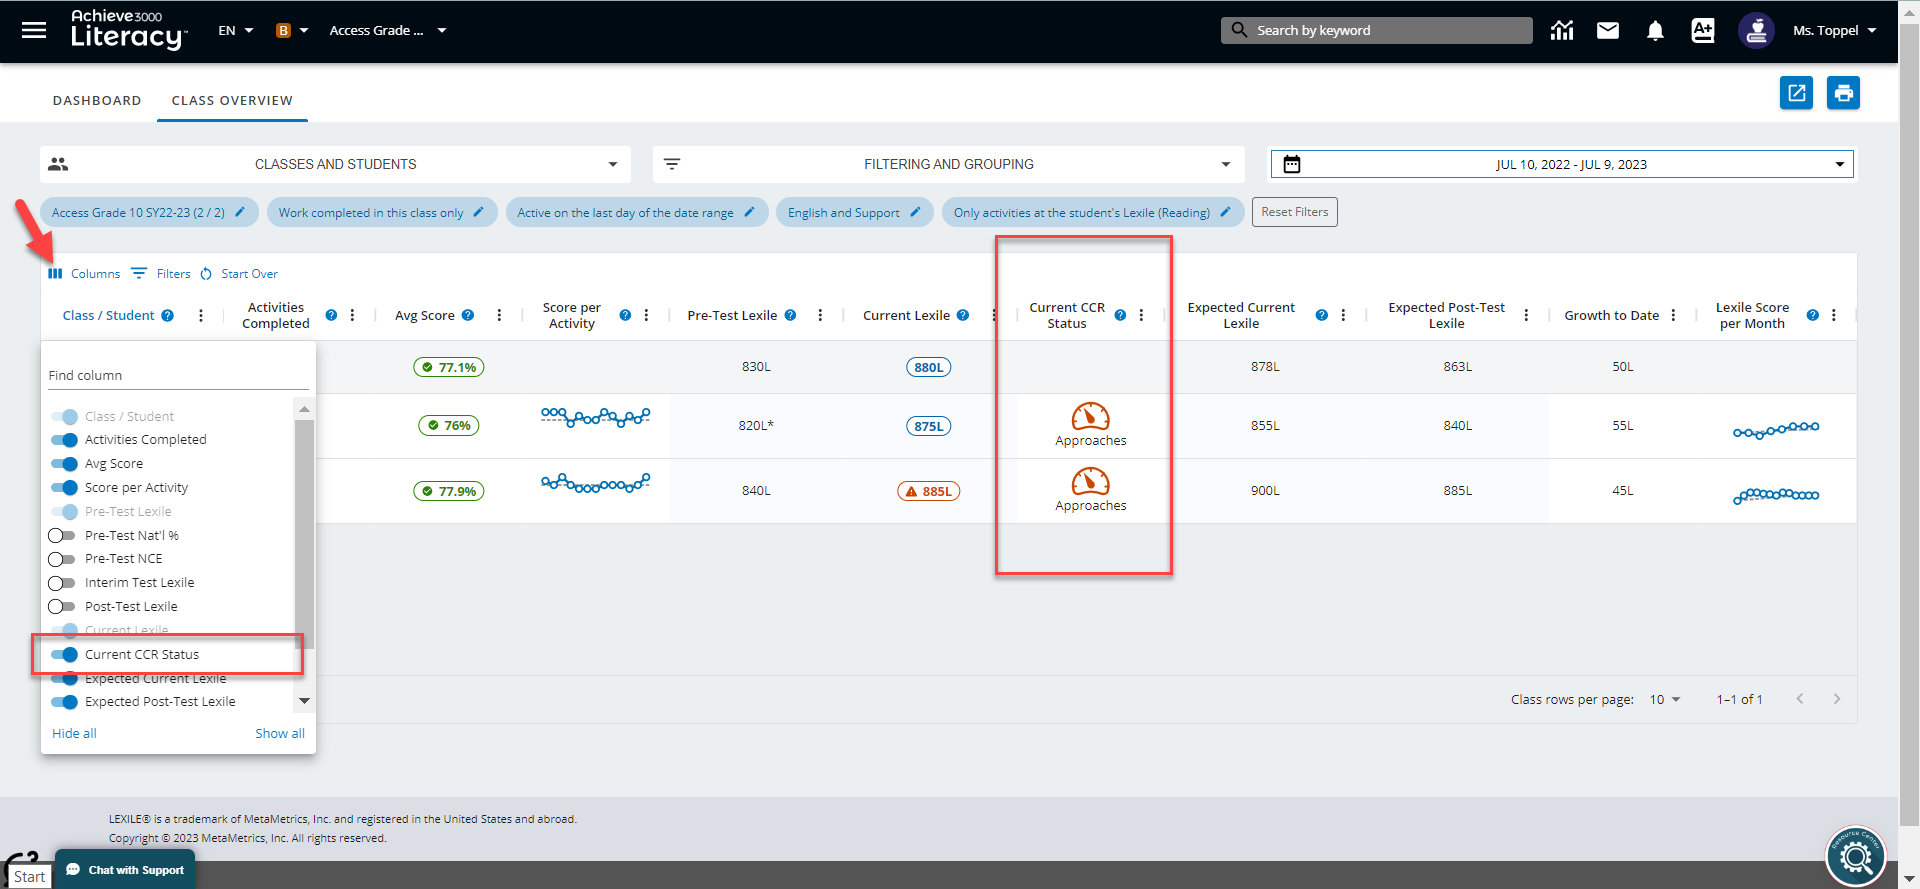The height and width of the screenshot is (889, 1920).
Task: Click help icon next to Class / Student
Action: (168, 315)
